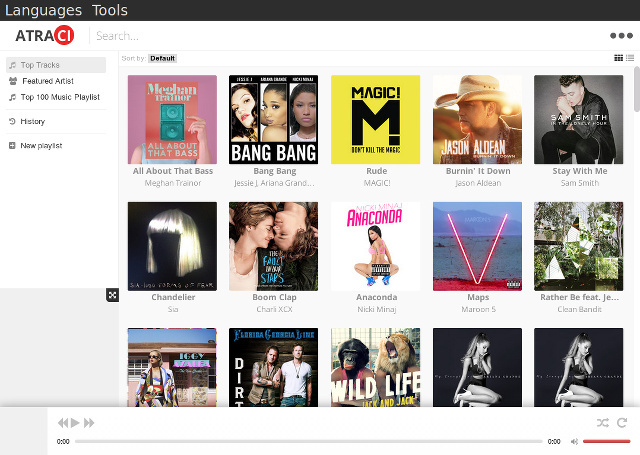Open the three-dot options menu
This screenshot has height=455, width=640.
click(x=621, y=36)
